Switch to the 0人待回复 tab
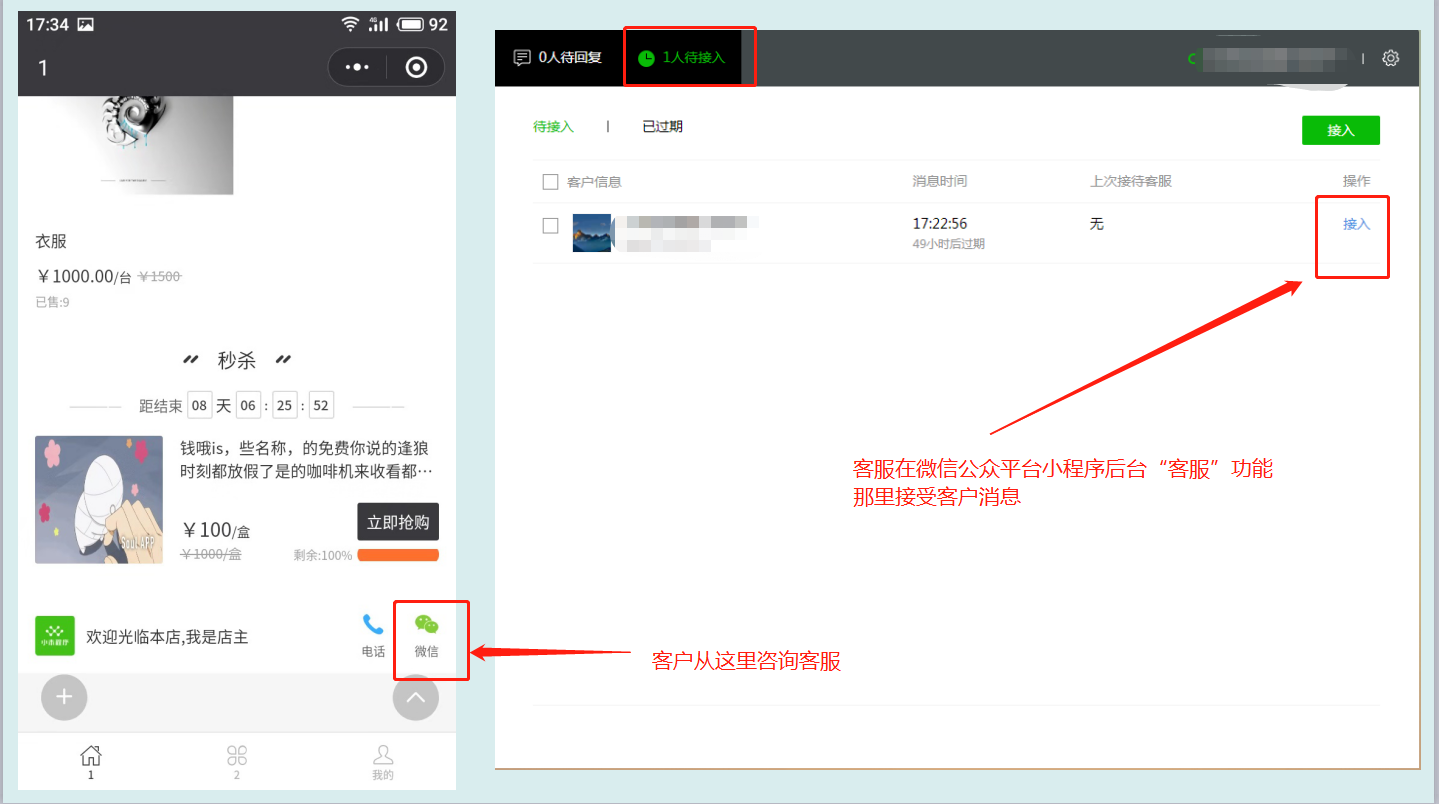Screen dimensions: 1439x804 click(558, 58)
